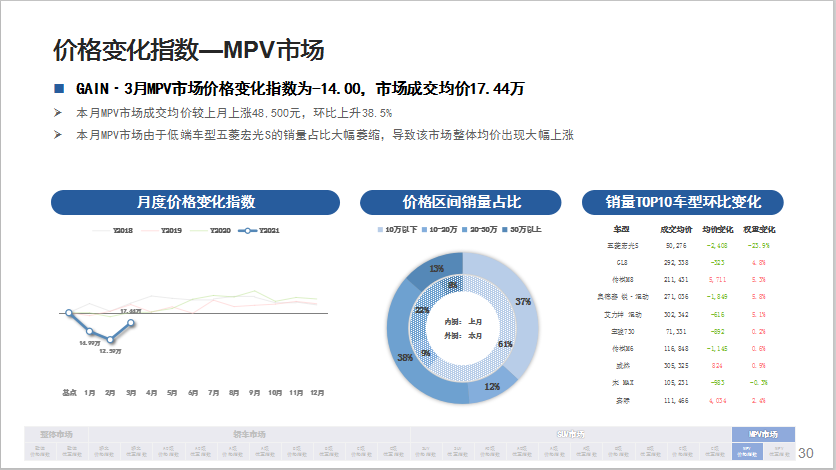Select the SUV市场 tab in bottom navigation
Viewport: 836px width, 470px height.
tap(570, 435)
